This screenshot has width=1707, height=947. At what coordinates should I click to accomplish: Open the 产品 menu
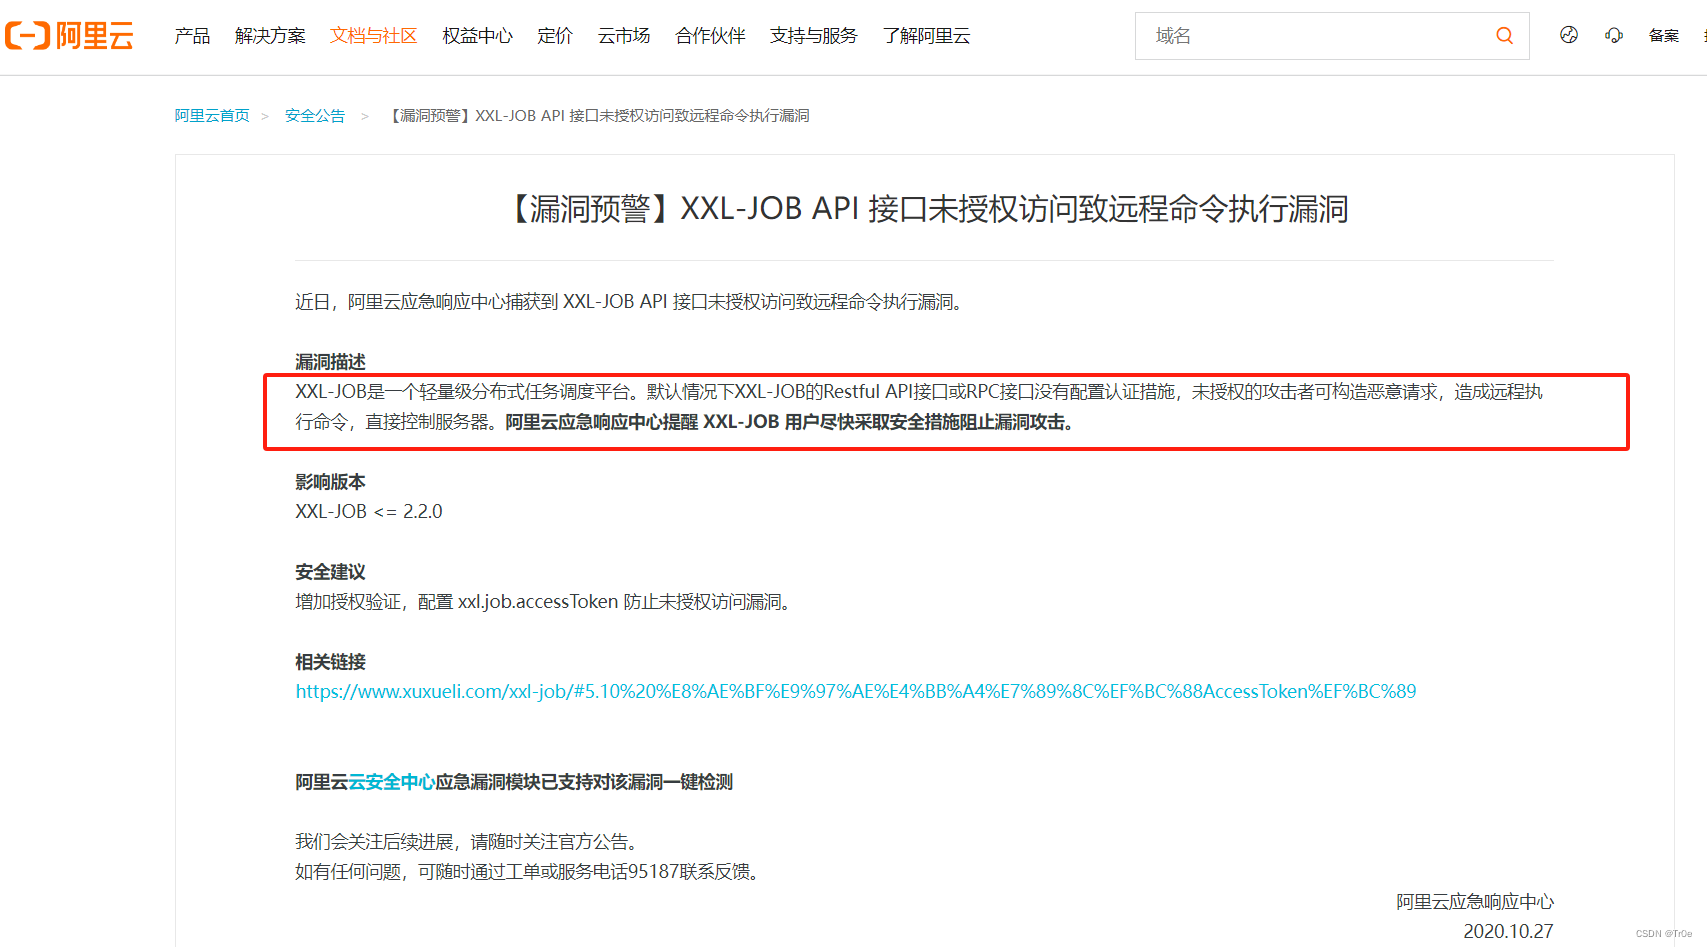coord(192,36)
